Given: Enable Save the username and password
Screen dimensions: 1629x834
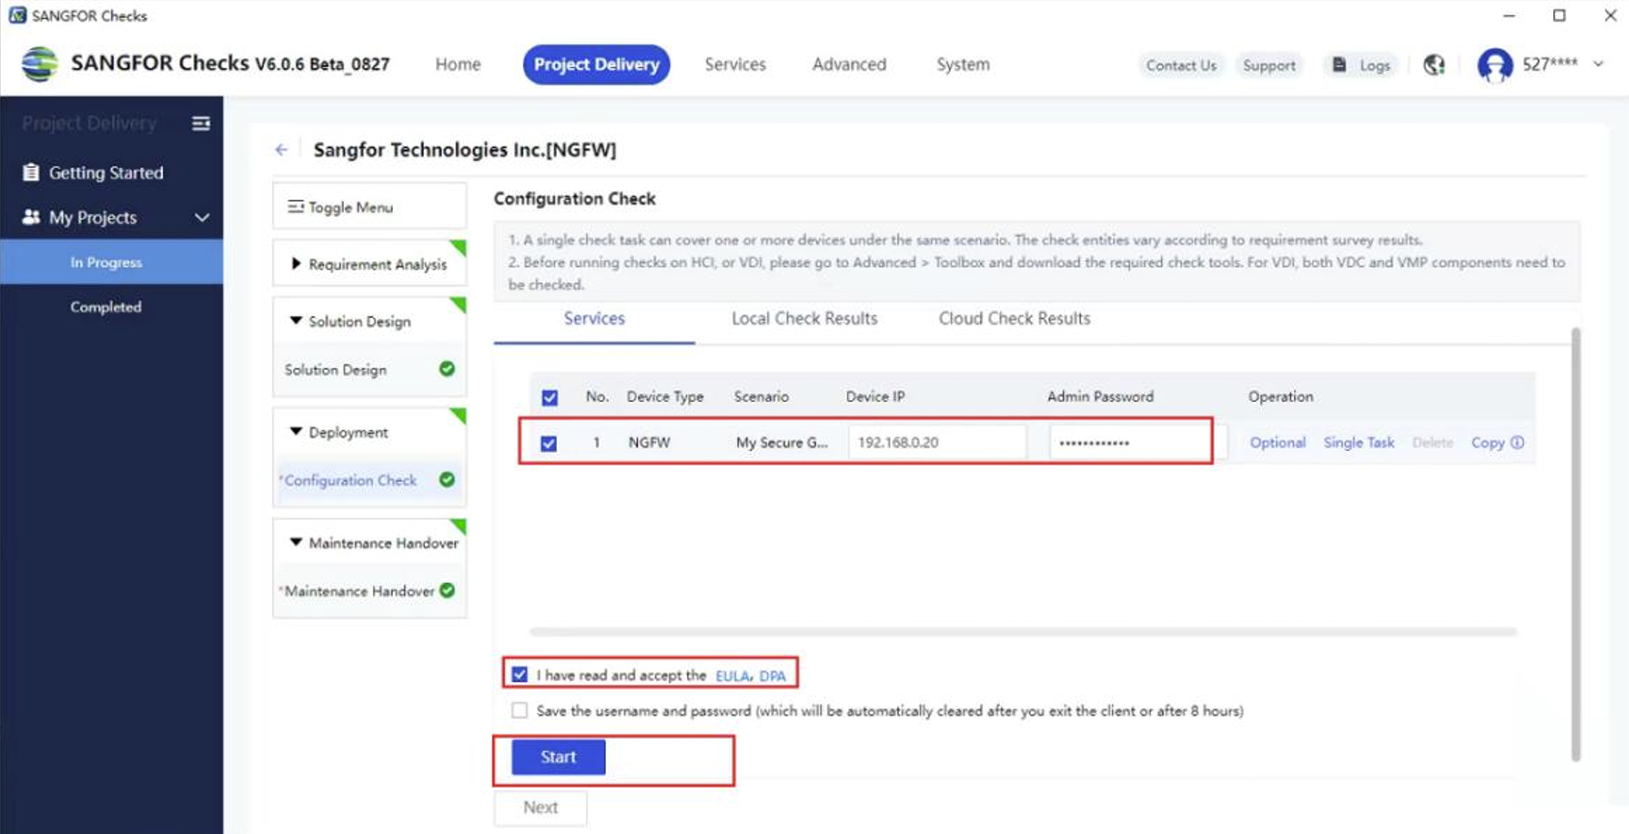Looking at the screenshot, I should click(519, 711).
